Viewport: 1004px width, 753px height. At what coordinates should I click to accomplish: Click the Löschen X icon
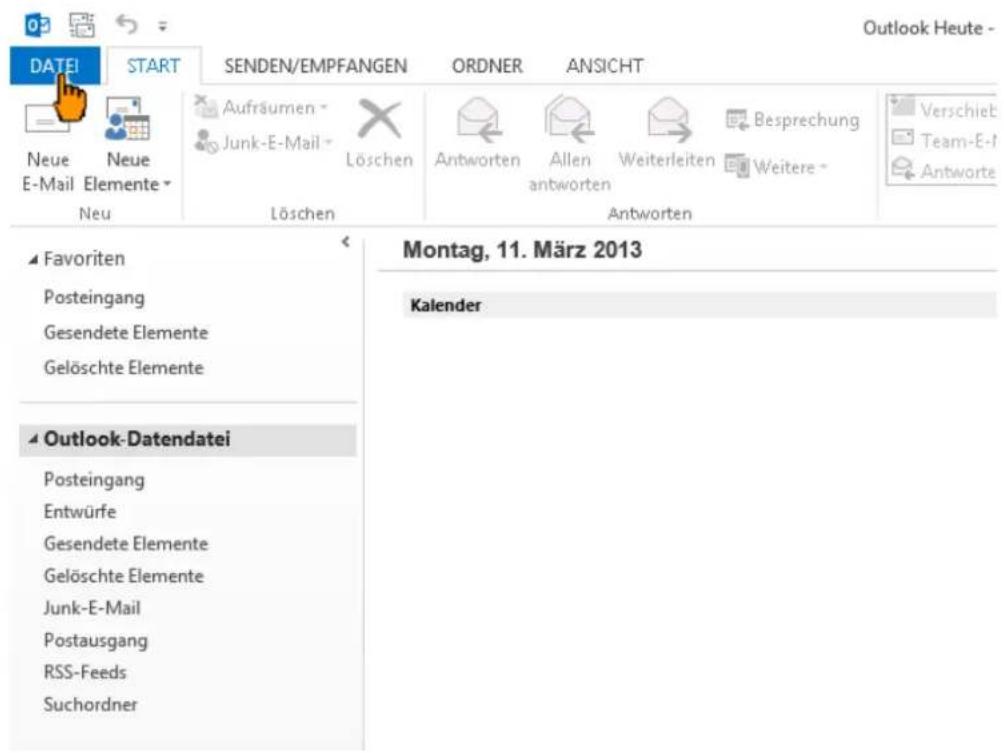coord(379,119)
